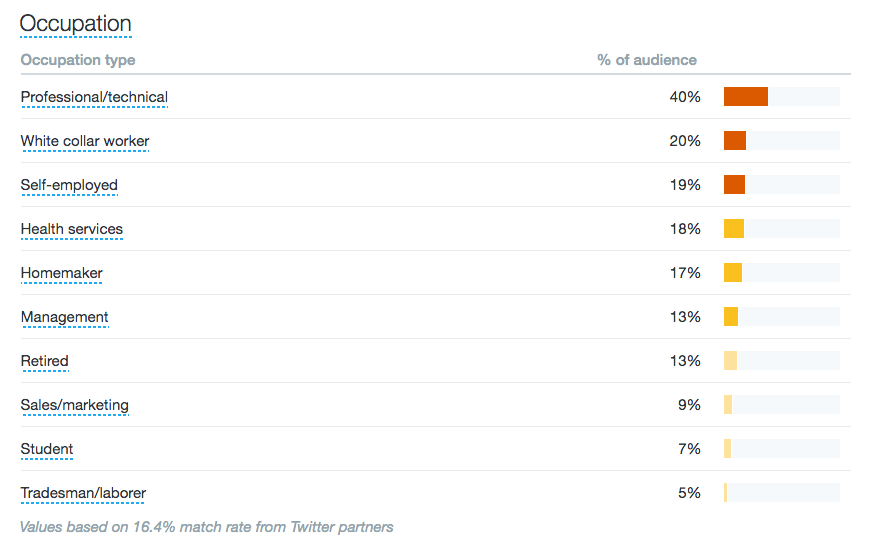Click the Management occupation link
871x550 pixels.
(65, 317)
